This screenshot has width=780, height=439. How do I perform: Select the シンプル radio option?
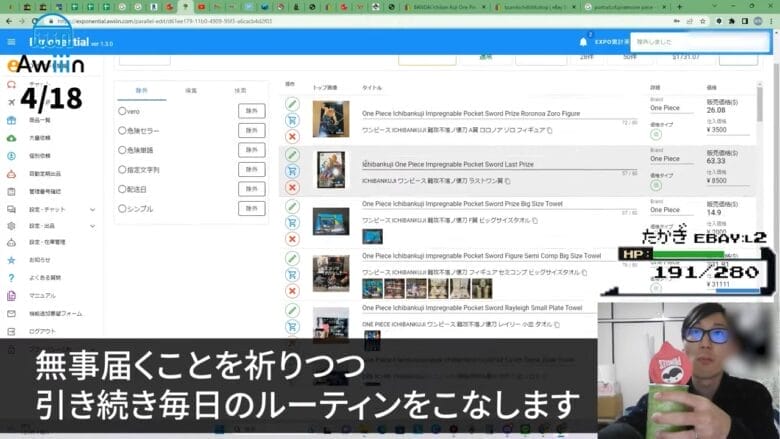tap(122, 208)
